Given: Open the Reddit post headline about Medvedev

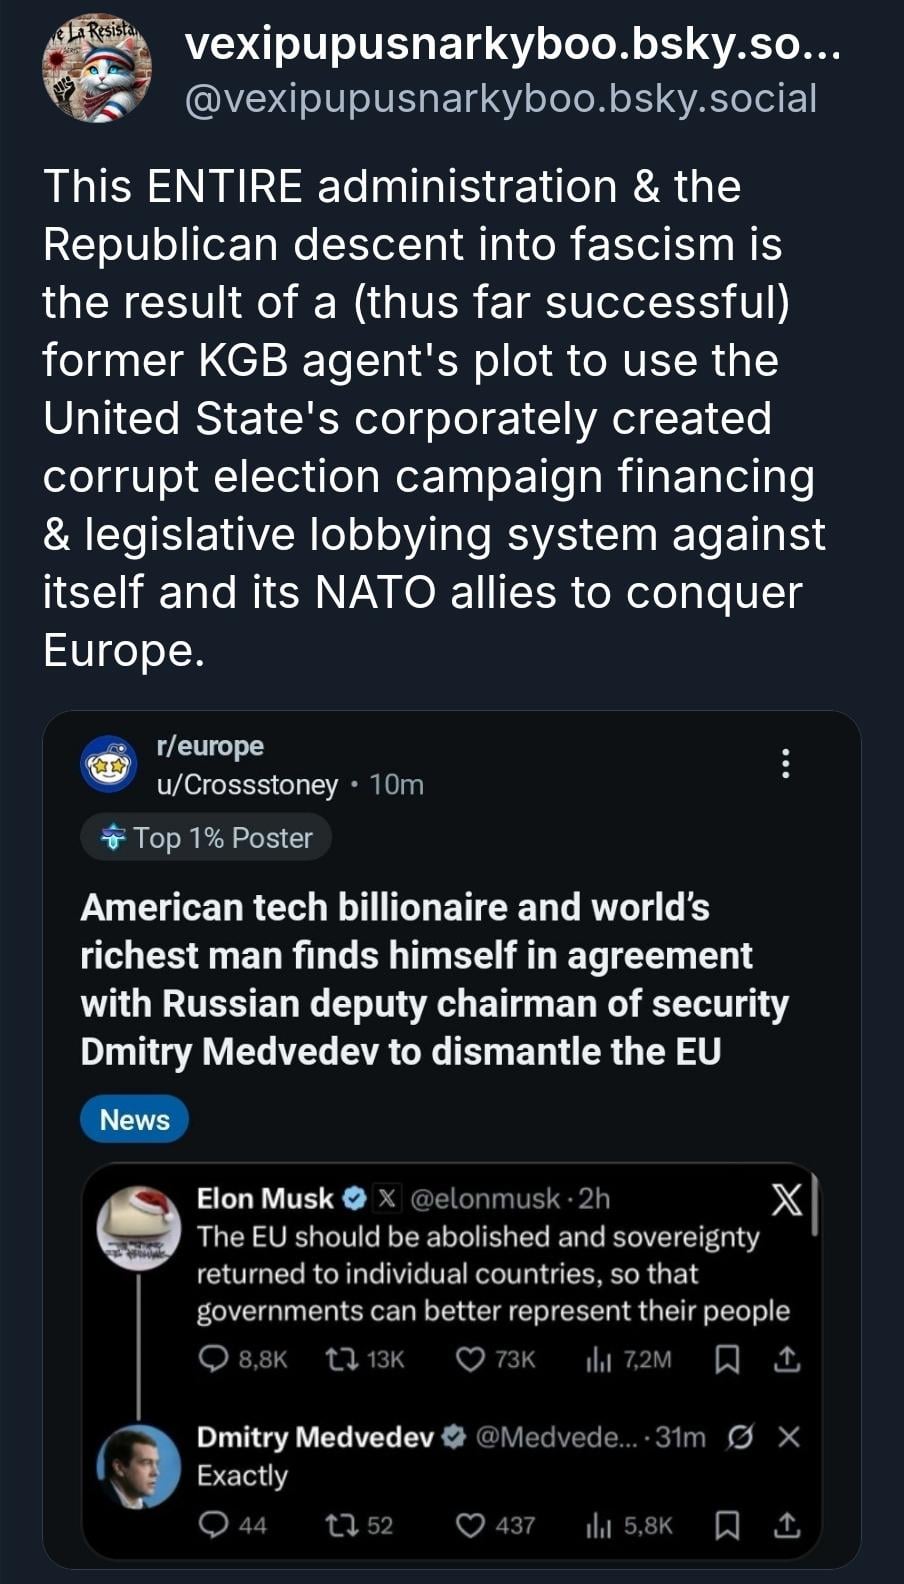Looking at the screenshot, I should coord(434,980).
